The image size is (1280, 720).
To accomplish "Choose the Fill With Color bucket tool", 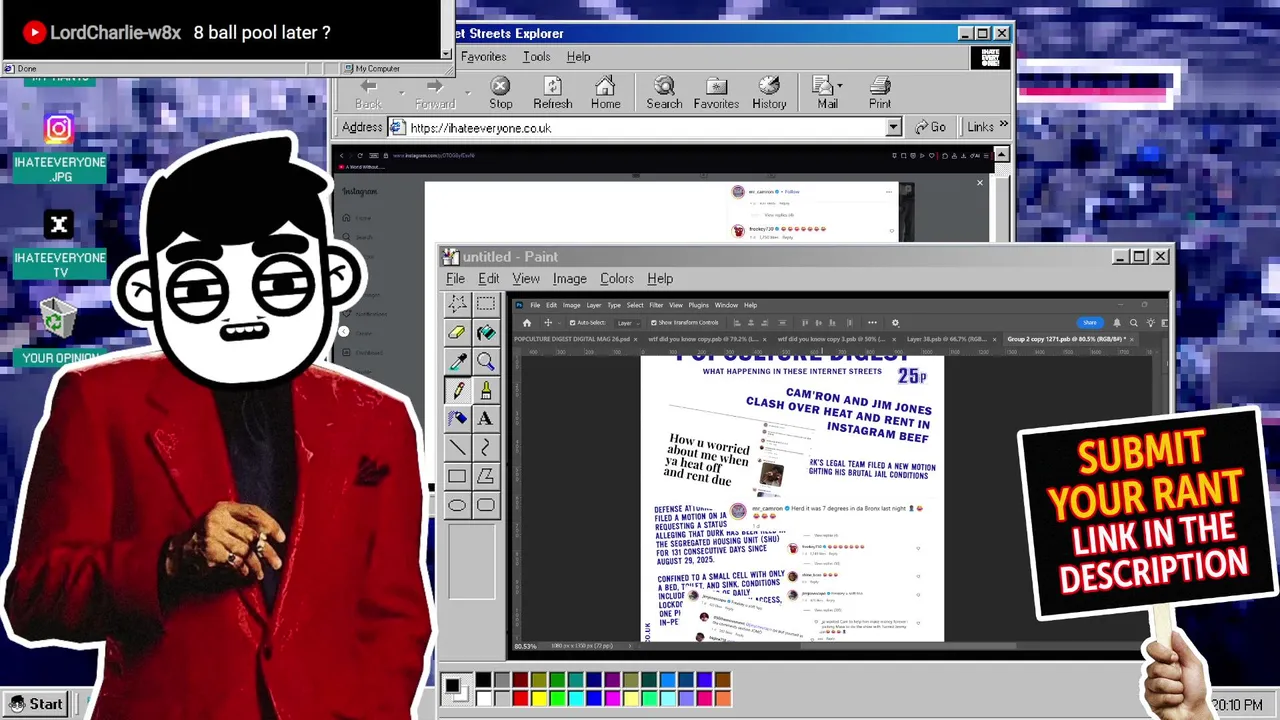I will (x=486, y=332).
